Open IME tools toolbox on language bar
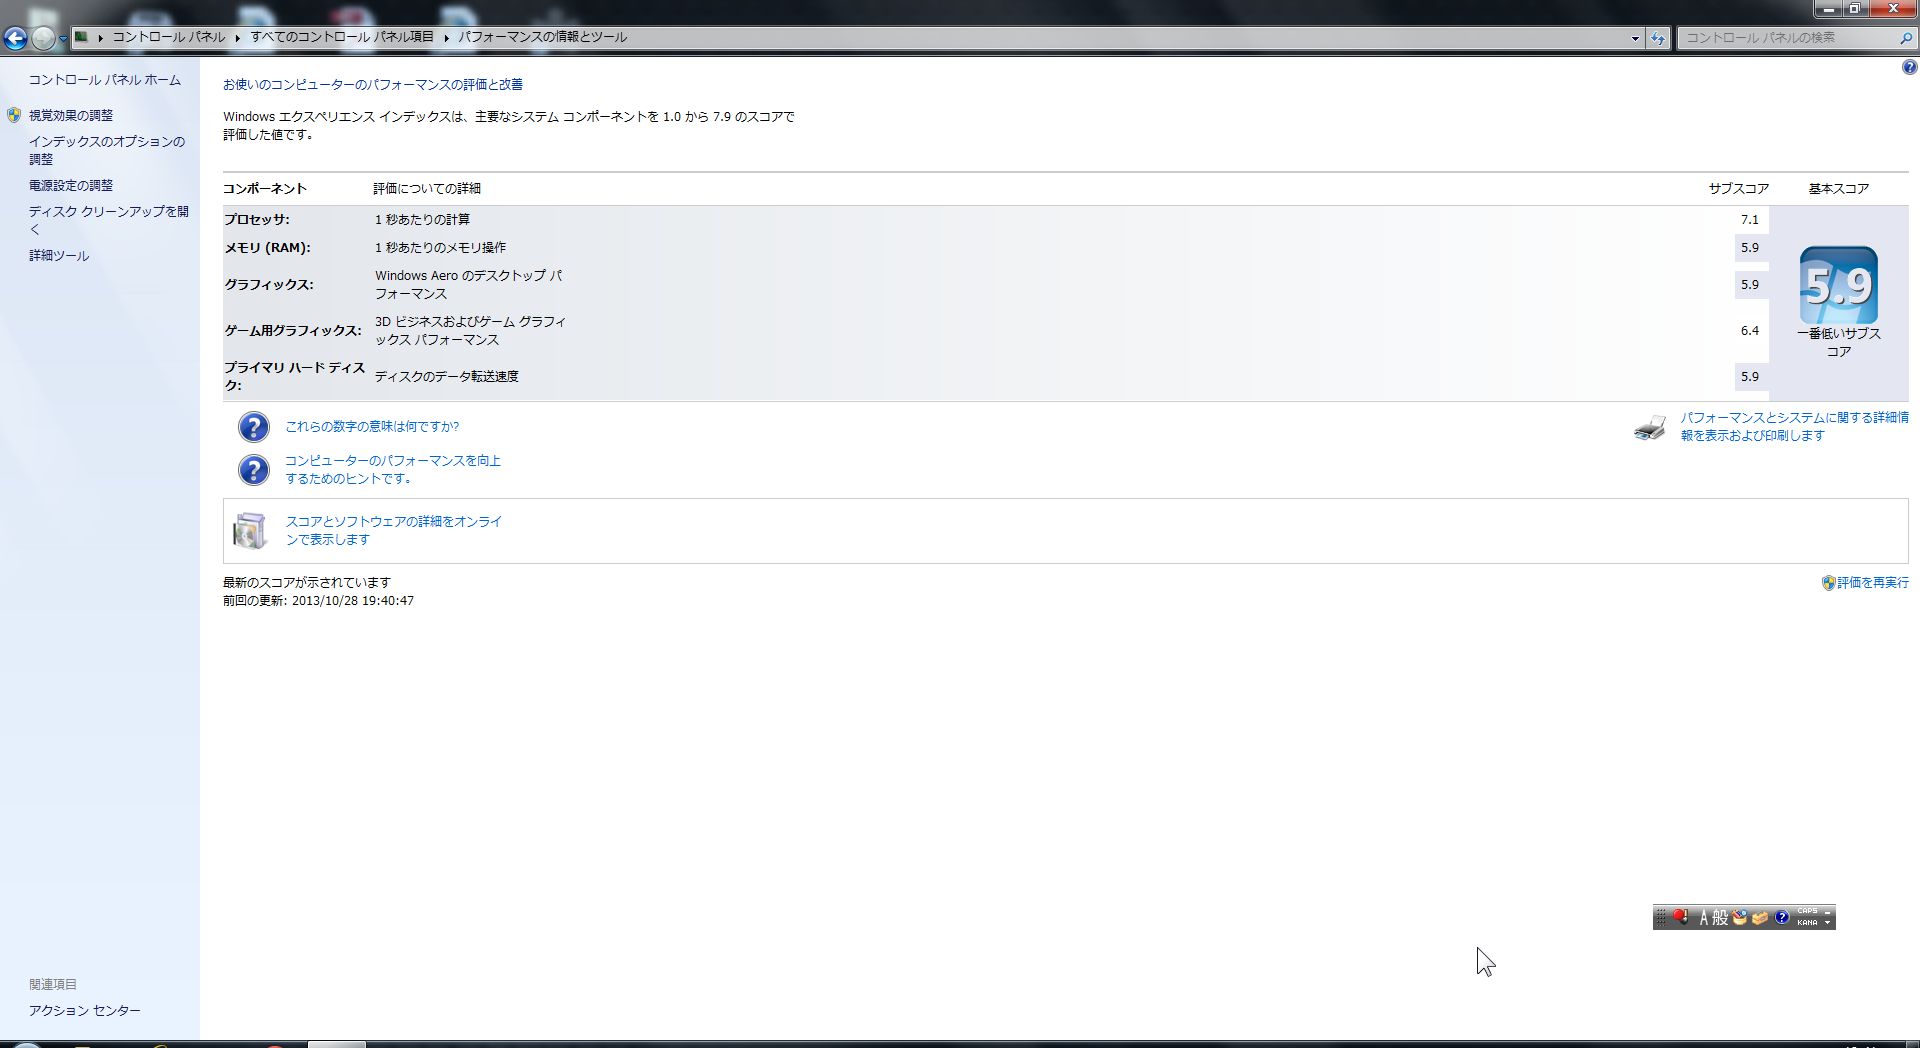1920x1048 pixels. pyautogui.click(x=1760, y=917)
